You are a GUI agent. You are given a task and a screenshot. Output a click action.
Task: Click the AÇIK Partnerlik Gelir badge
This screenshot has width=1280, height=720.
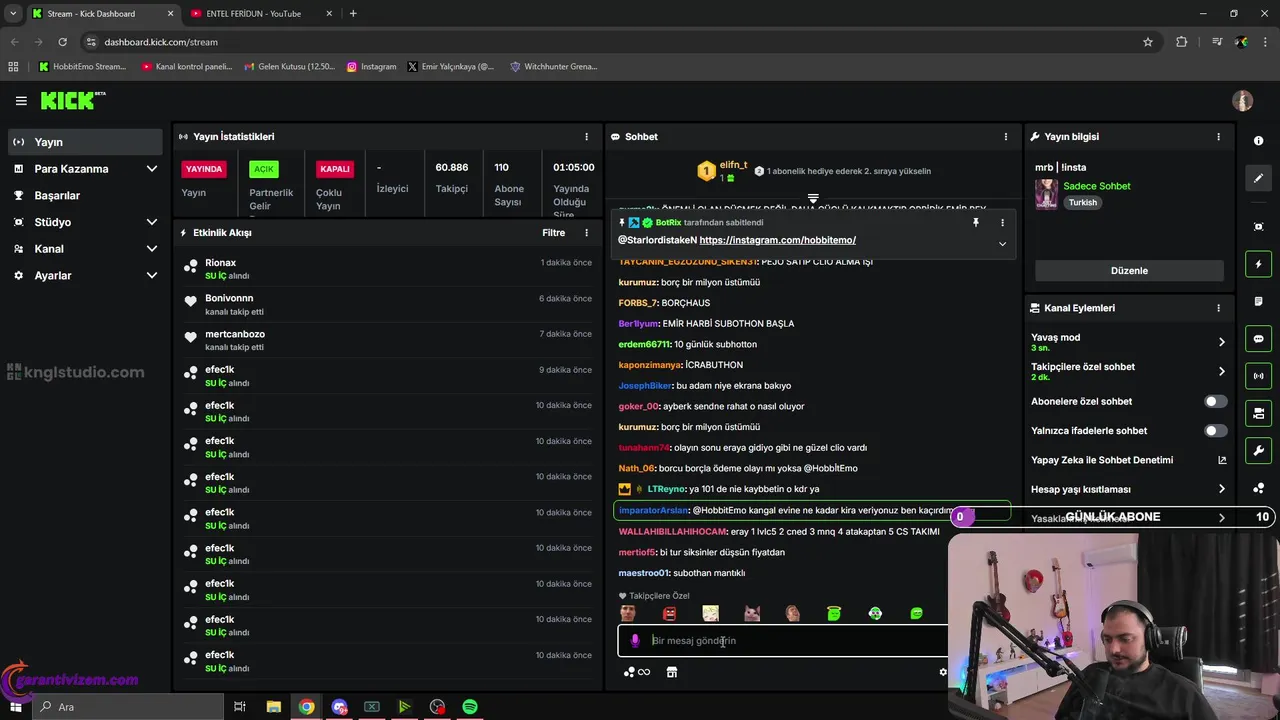point(264,169)
